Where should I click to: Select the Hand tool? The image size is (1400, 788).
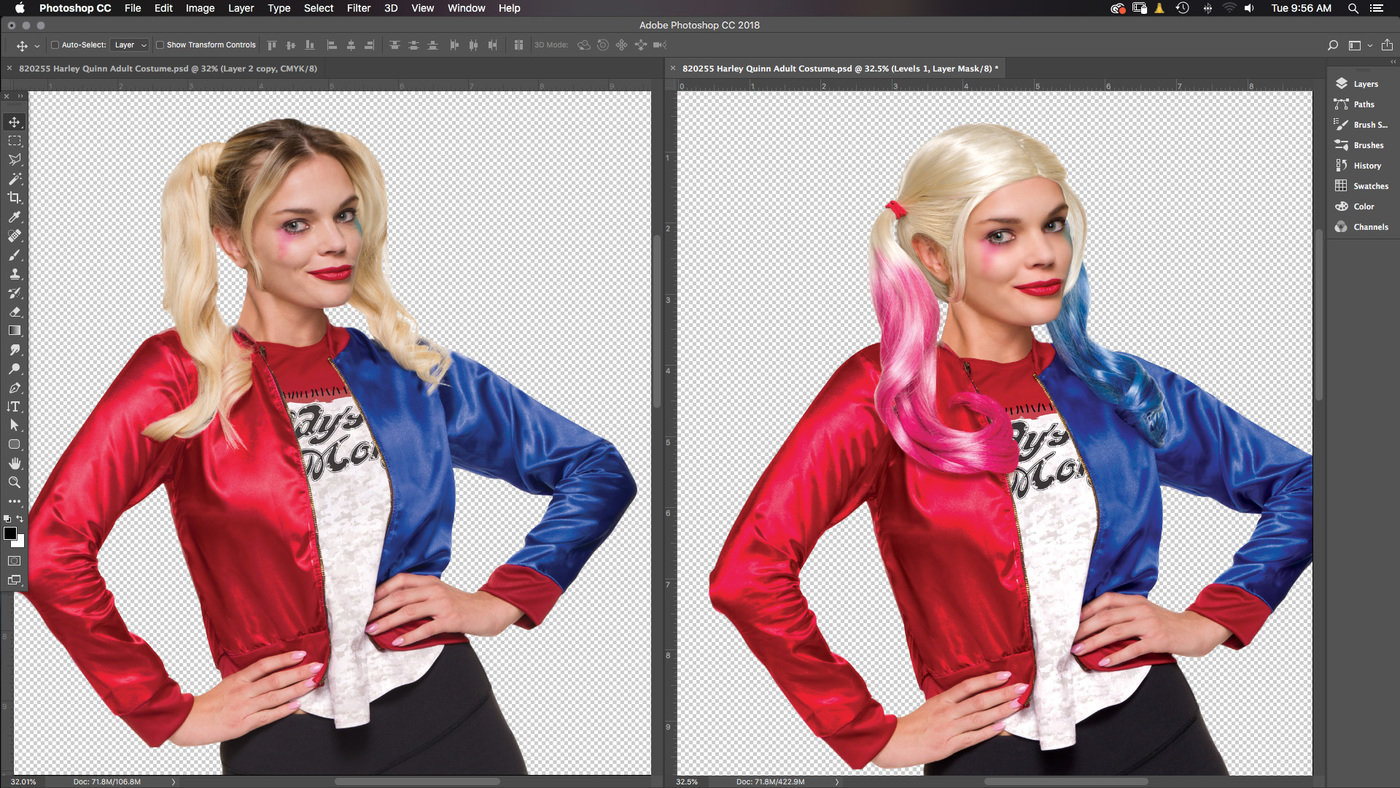pos(14,464)
